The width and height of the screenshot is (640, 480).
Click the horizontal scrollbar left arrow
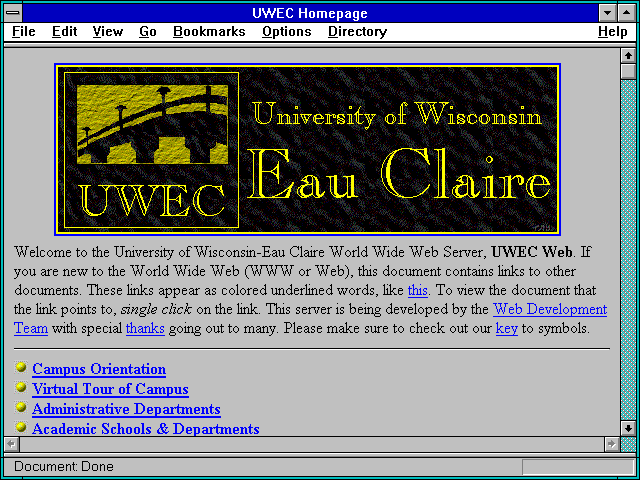point(11,444)
